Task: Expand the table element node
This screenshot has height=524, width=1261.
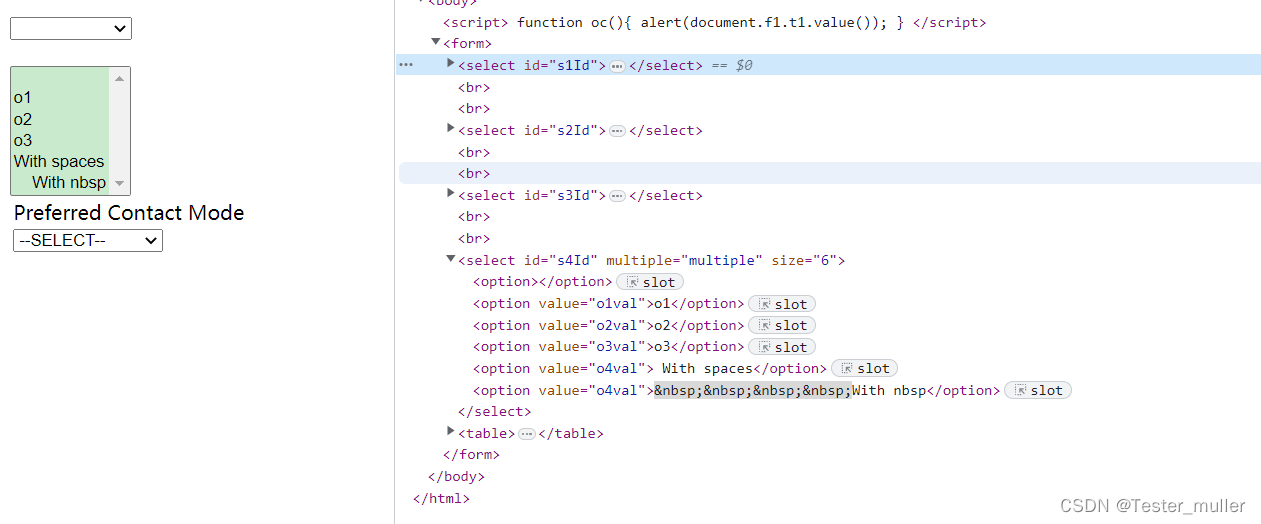Action: click(x=451, y=432)
